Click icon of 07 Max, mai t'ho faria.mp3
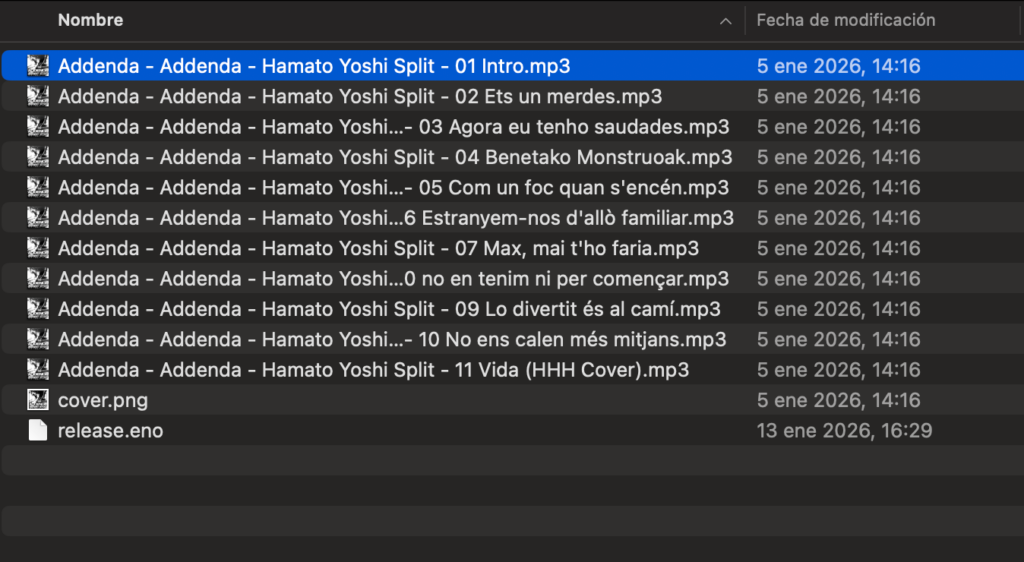The image size is (1024, 562). (38, 248)
